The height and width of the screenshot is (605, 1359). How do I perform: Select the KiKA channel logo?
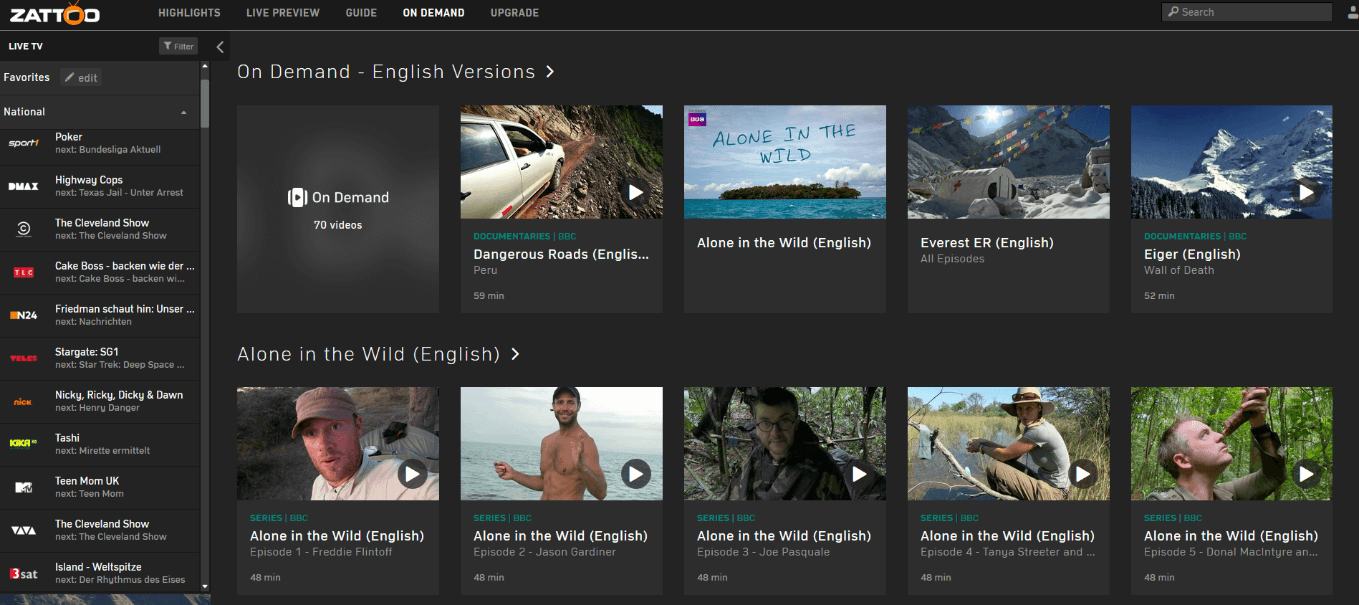pos(24,444)
